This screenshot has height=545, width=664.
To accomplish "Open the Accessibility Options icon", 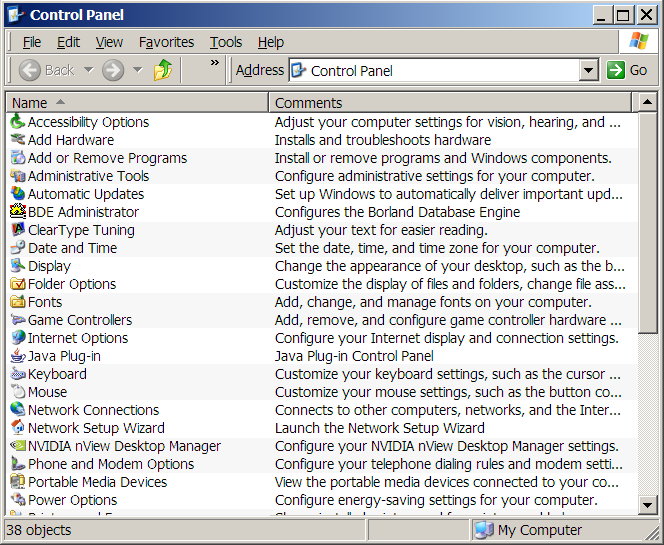I will 18,122.
